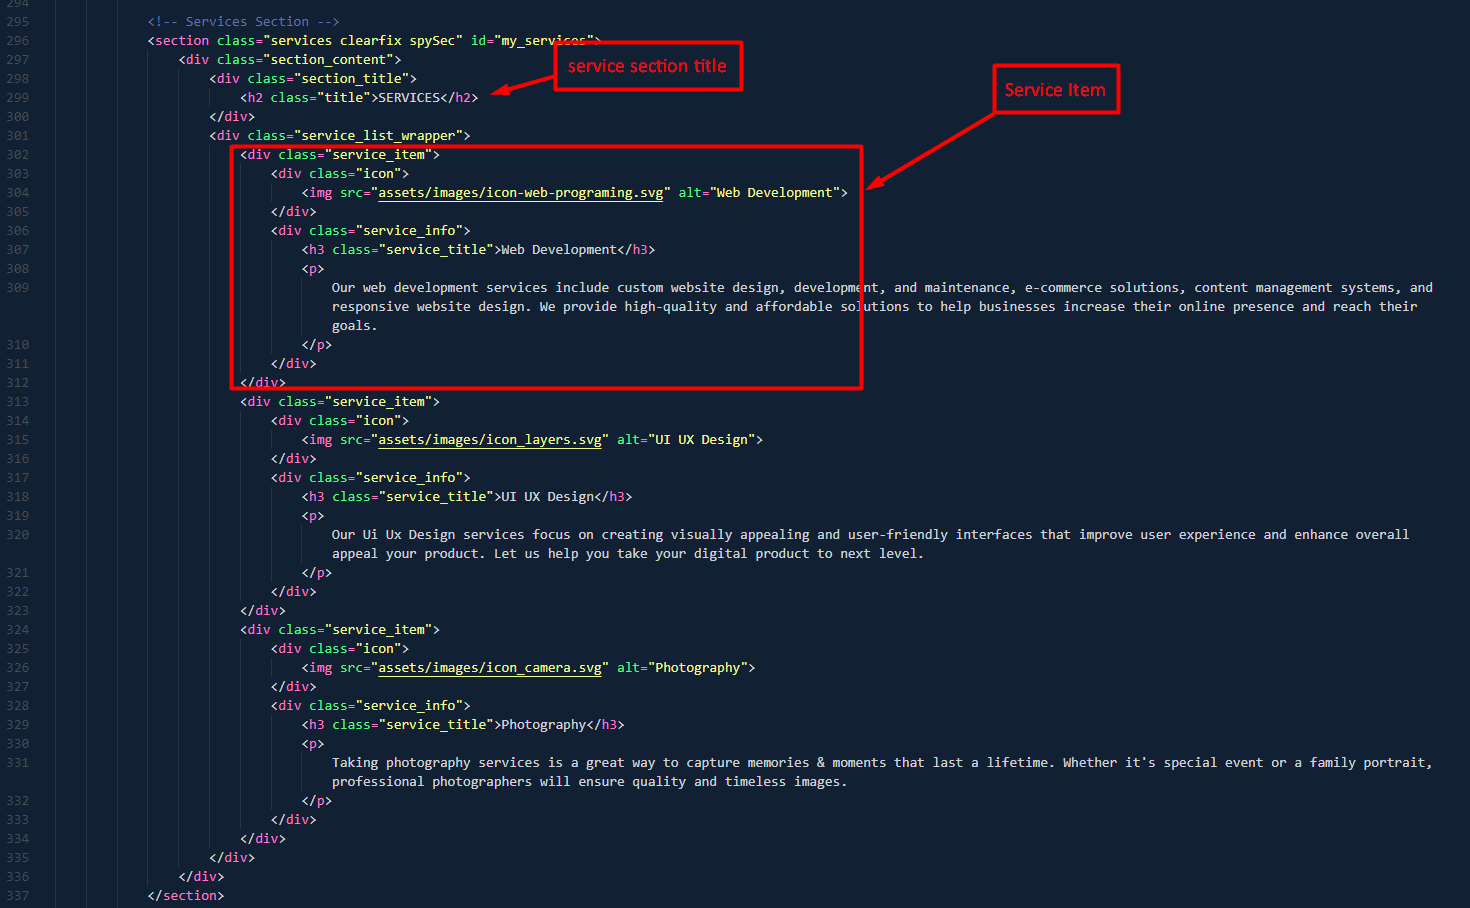Click the alt "UI UX Design" attribute

click(x=687, y=439)
